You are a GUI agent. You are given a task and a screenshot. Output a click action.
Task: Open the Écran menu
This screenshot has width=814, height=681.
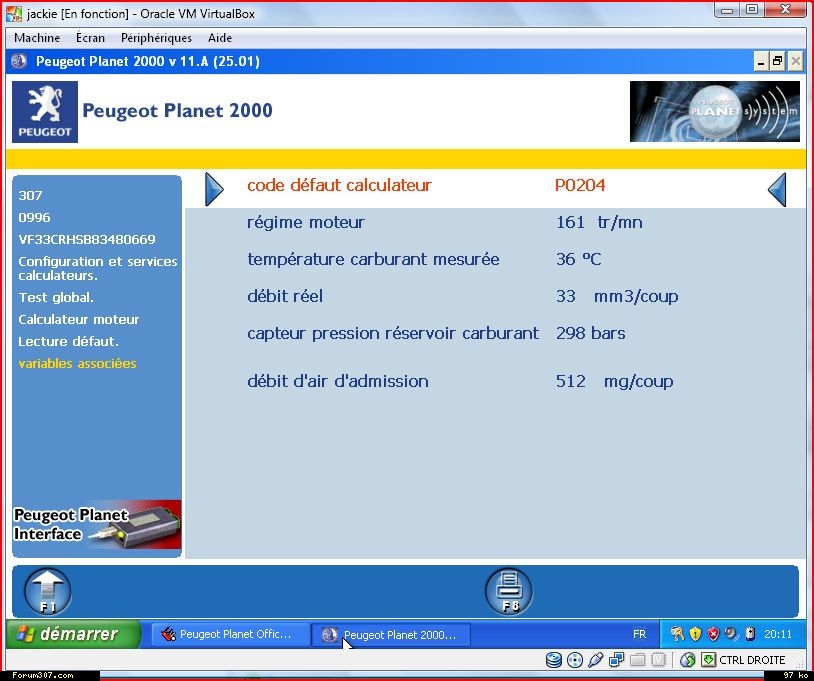click(x=90, y=38)
